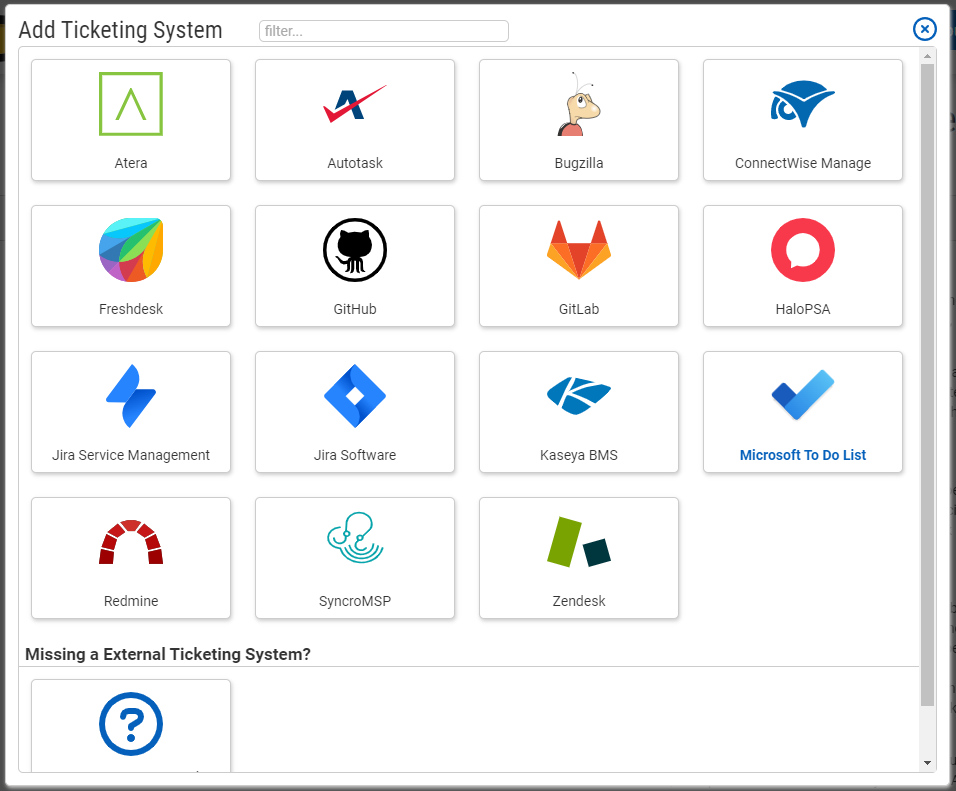The image size is (956, 791).
Task: Click the scrollbar down arrow
Action: coord(927,762)
